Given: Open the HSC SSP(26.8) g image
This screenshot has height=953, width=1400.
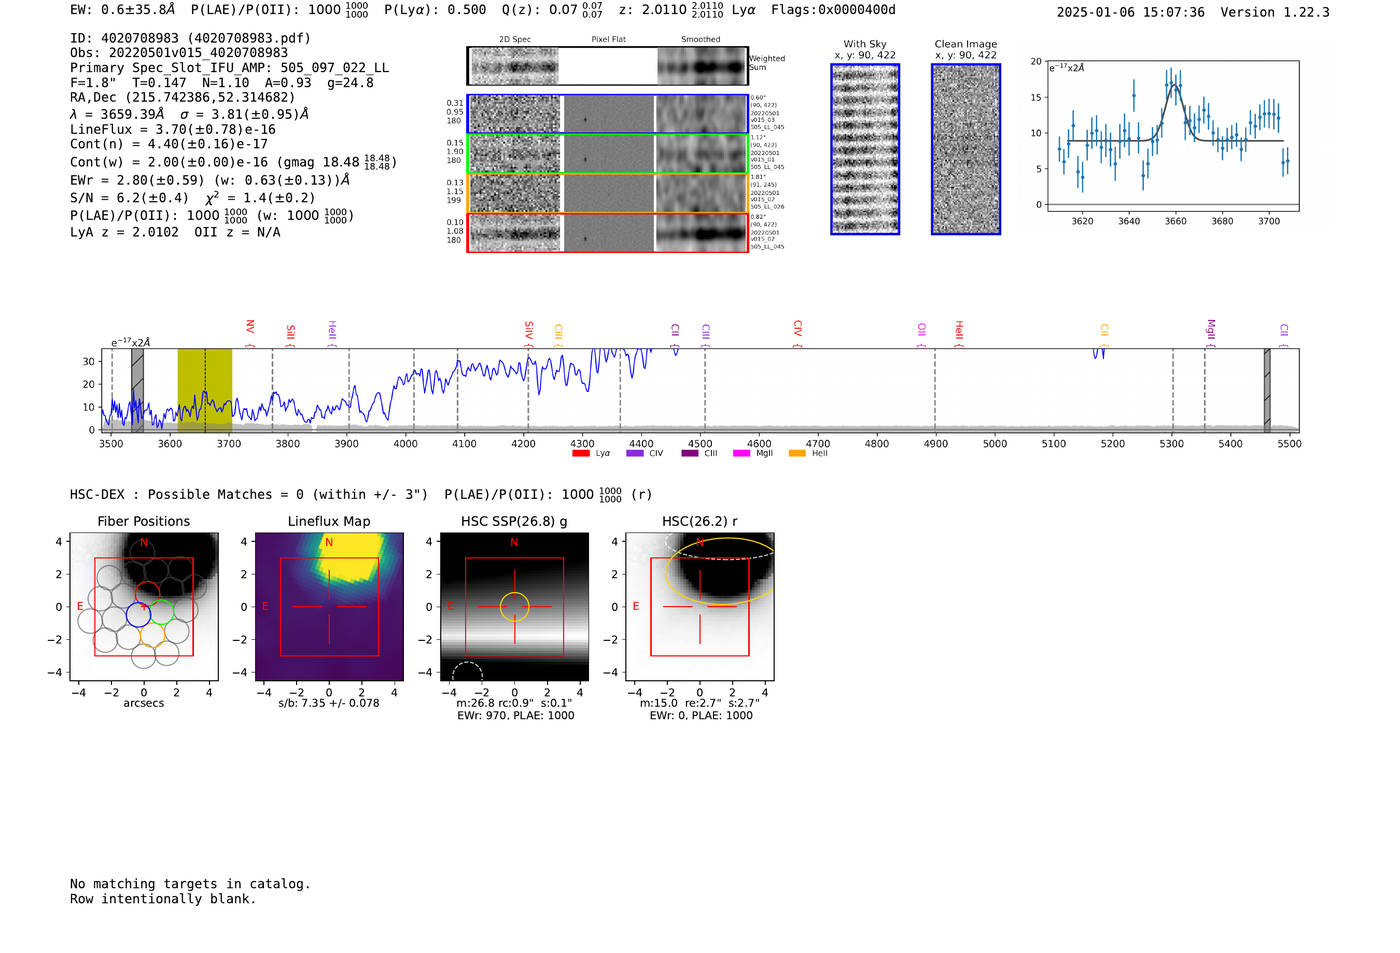Looking at the screenshot, I should 514,607.
